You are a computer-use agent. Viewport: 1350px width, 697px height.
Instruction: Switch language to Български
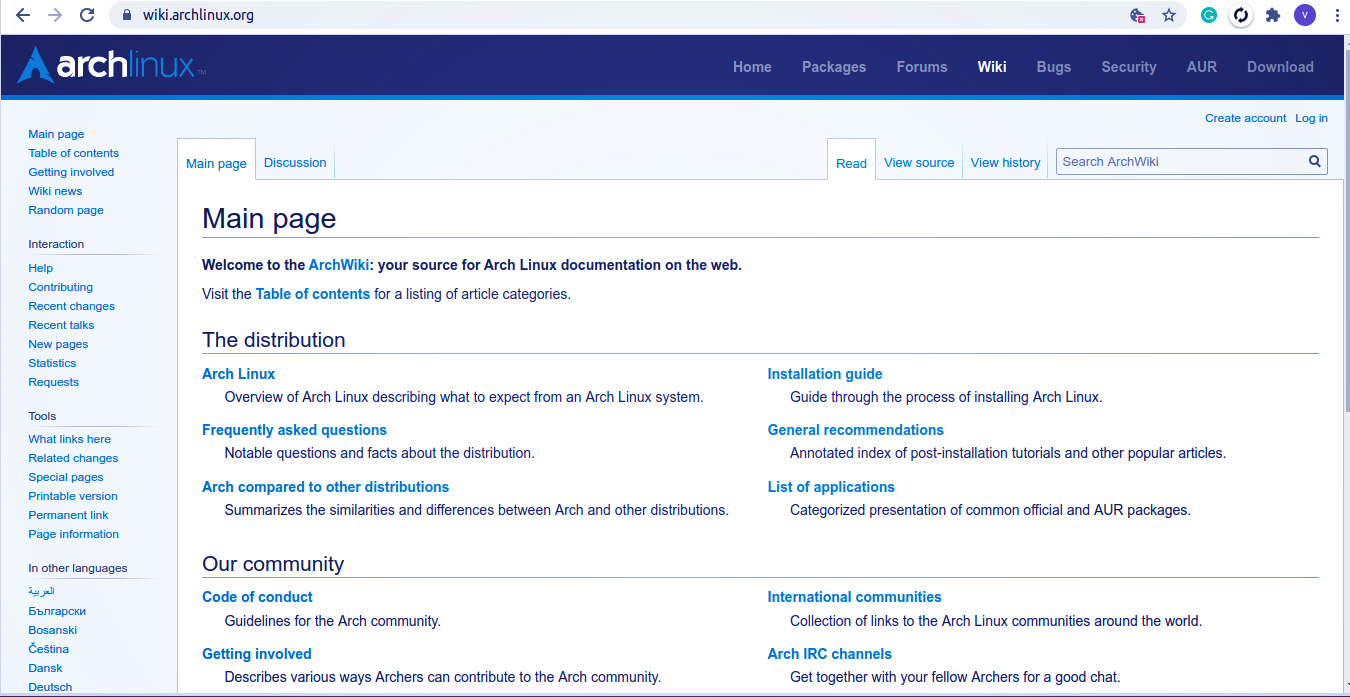[57, 611]
